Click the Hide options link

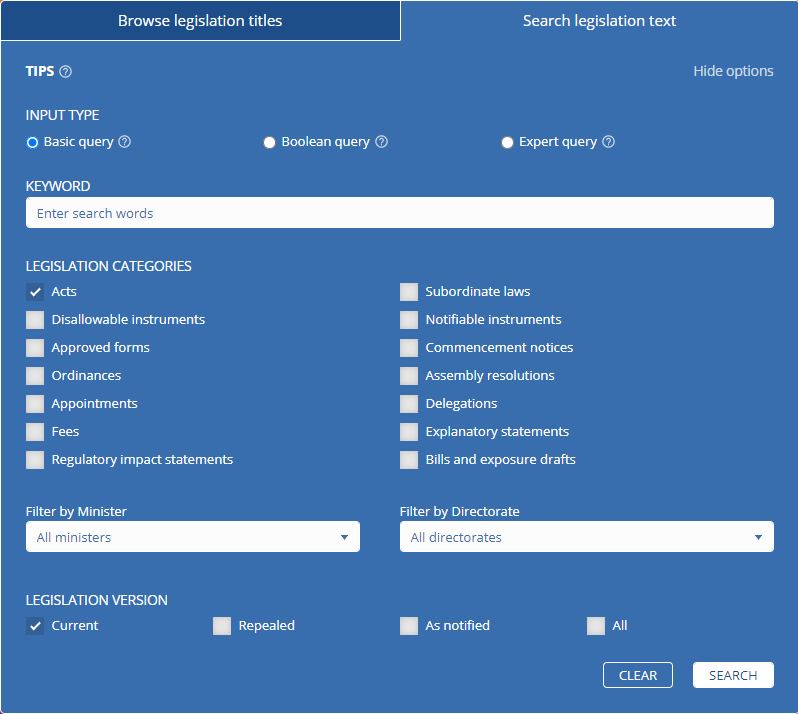click(x=733, y=71)
